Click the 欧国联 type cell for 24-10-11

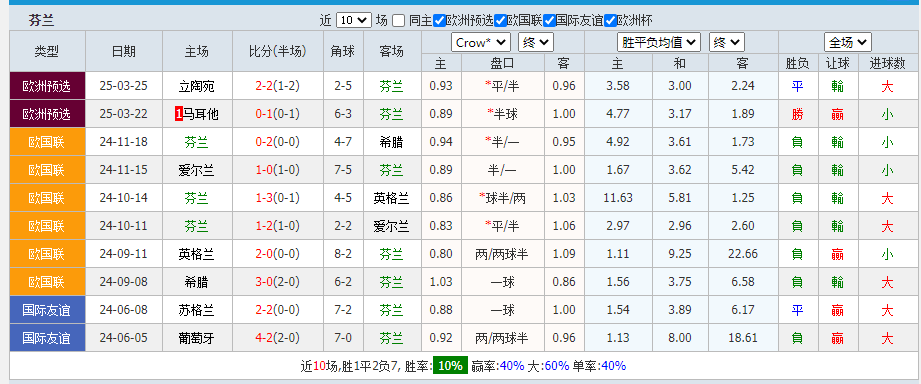47,226
